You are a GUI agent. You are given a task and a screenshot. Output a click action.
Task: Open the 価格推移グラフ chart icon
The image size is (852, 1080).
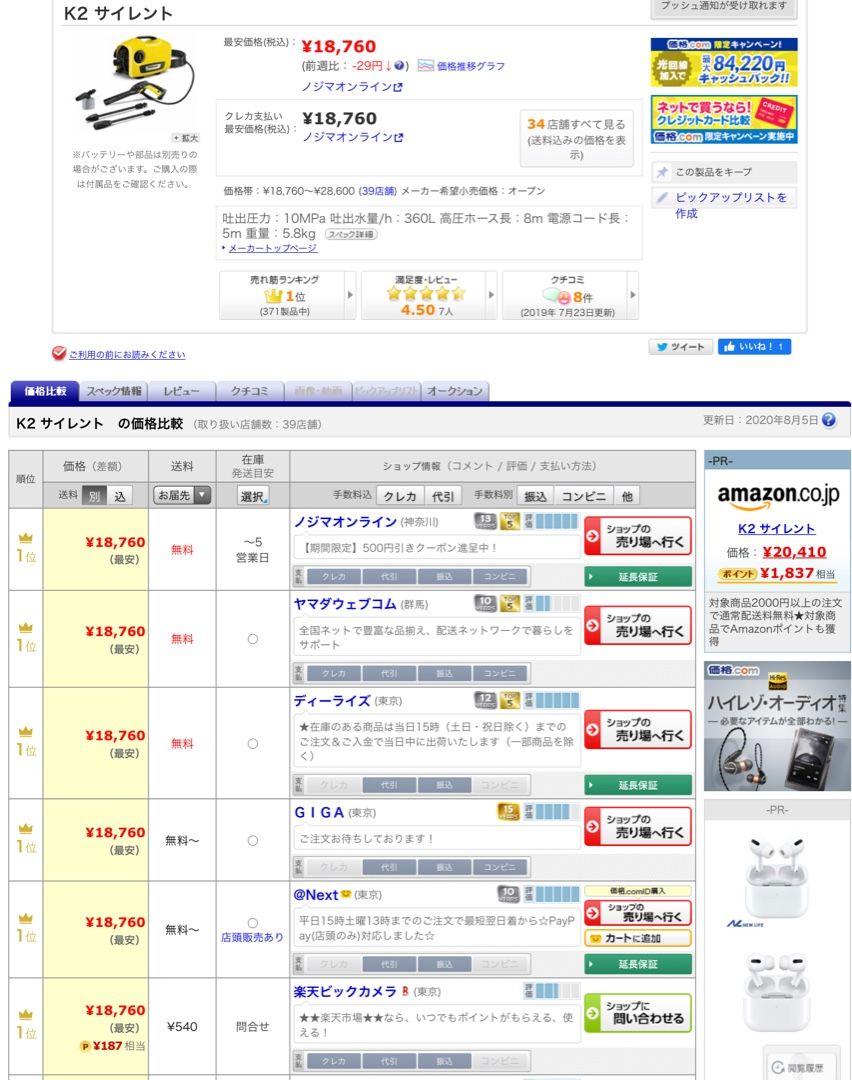(x=425, y=65)
